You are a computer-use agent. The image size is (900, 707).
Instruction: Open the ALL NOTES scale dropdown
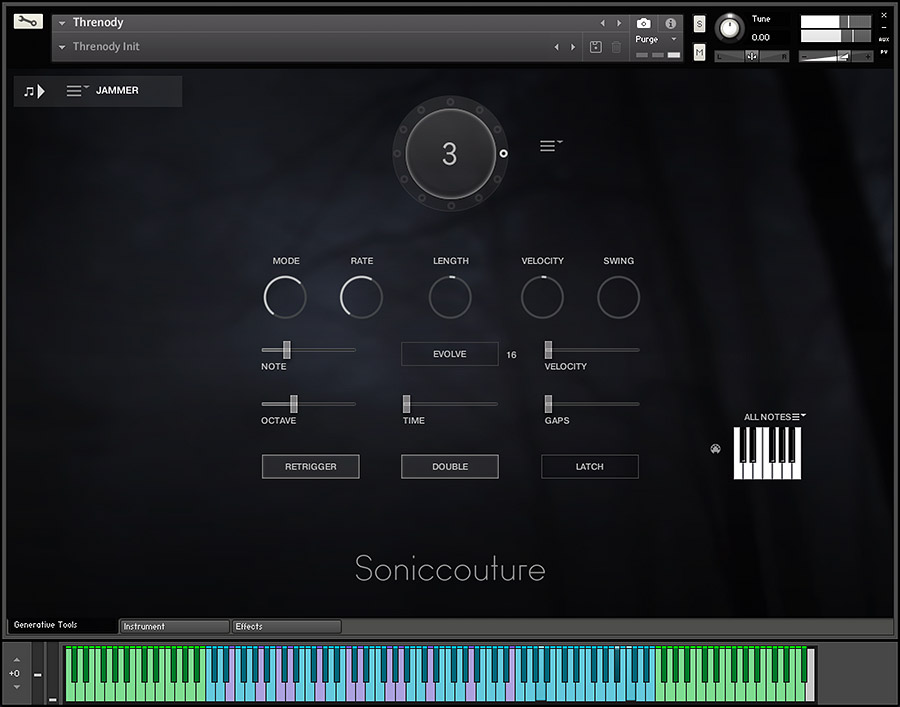point(774,417)
